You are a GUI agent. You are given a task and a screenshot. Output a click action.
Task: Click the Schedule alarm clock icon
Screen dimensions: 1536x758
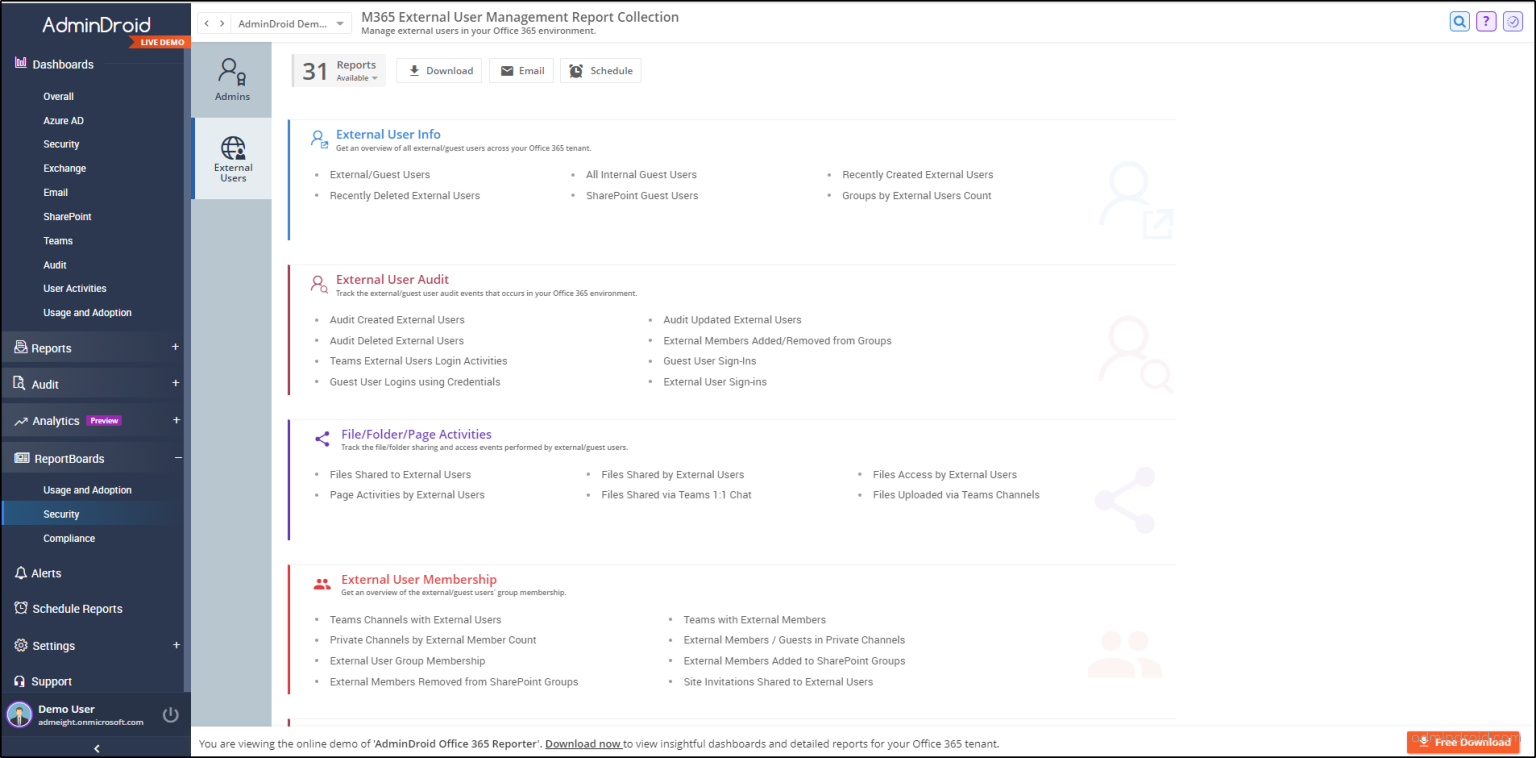pyautogui.click(x=600, y=70)
